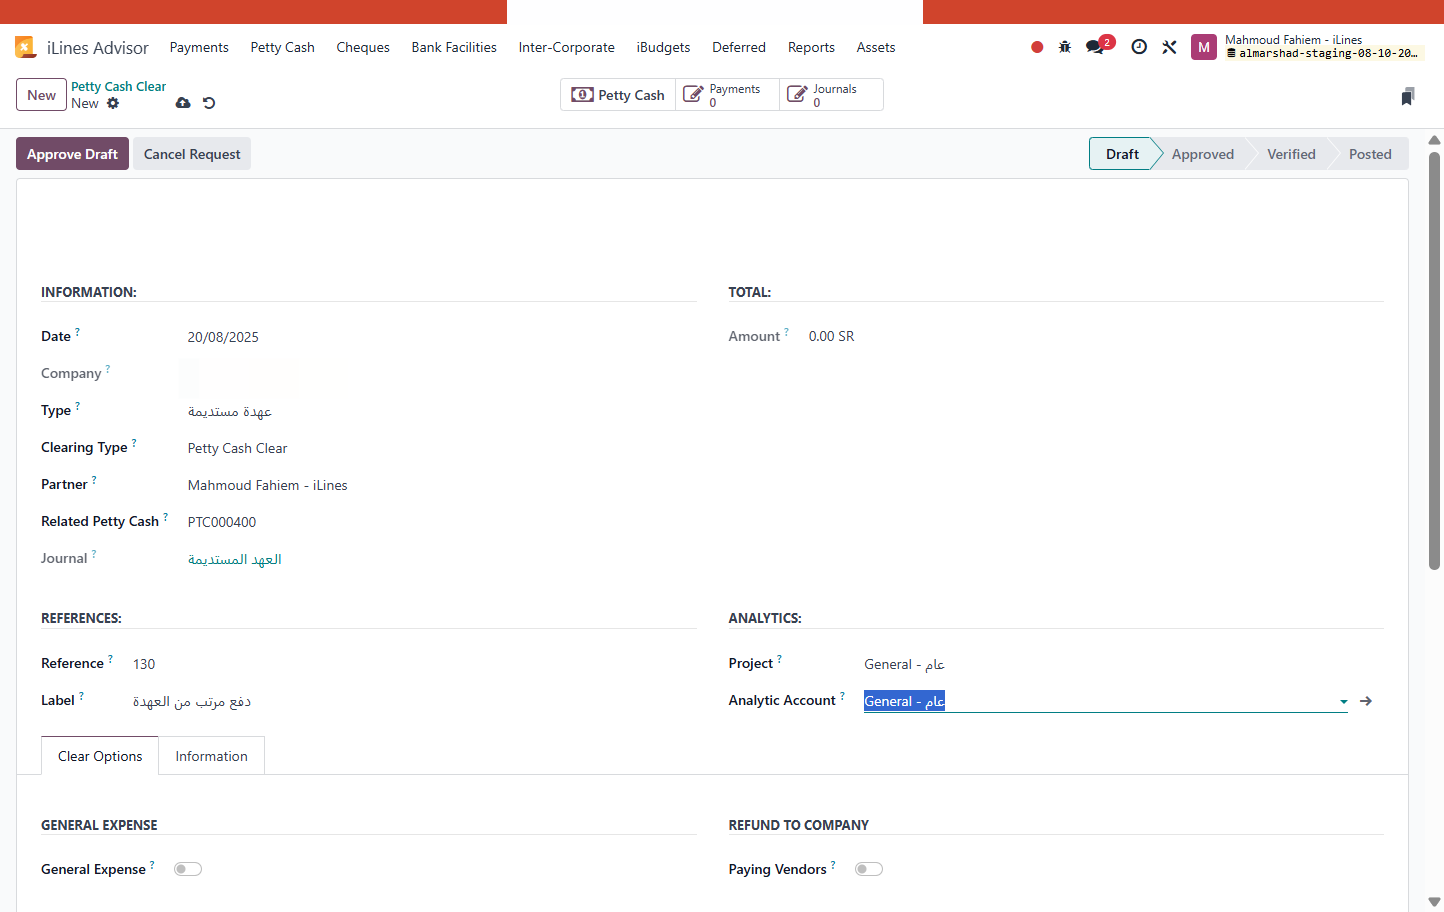Save the record manually with cloud icon

(x=183, y=103)
